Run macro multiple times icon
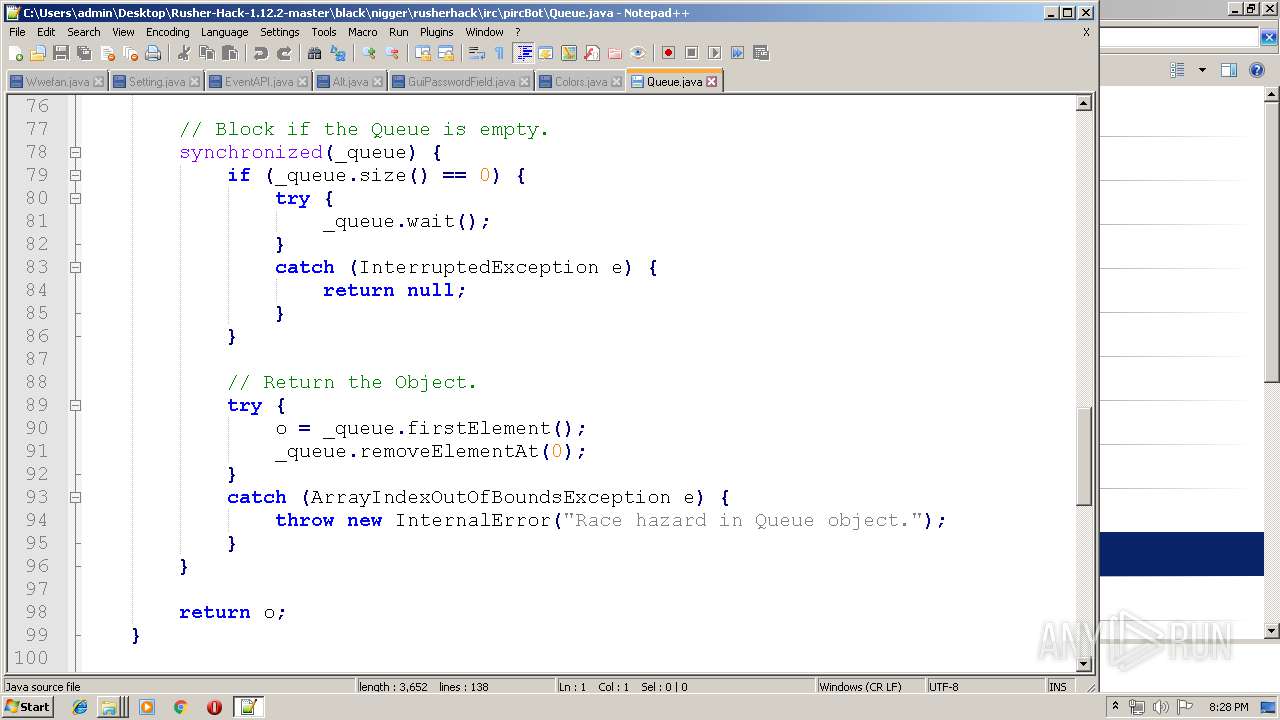The height and width of the screenshot is (720, 1280). tap(737, 53)
